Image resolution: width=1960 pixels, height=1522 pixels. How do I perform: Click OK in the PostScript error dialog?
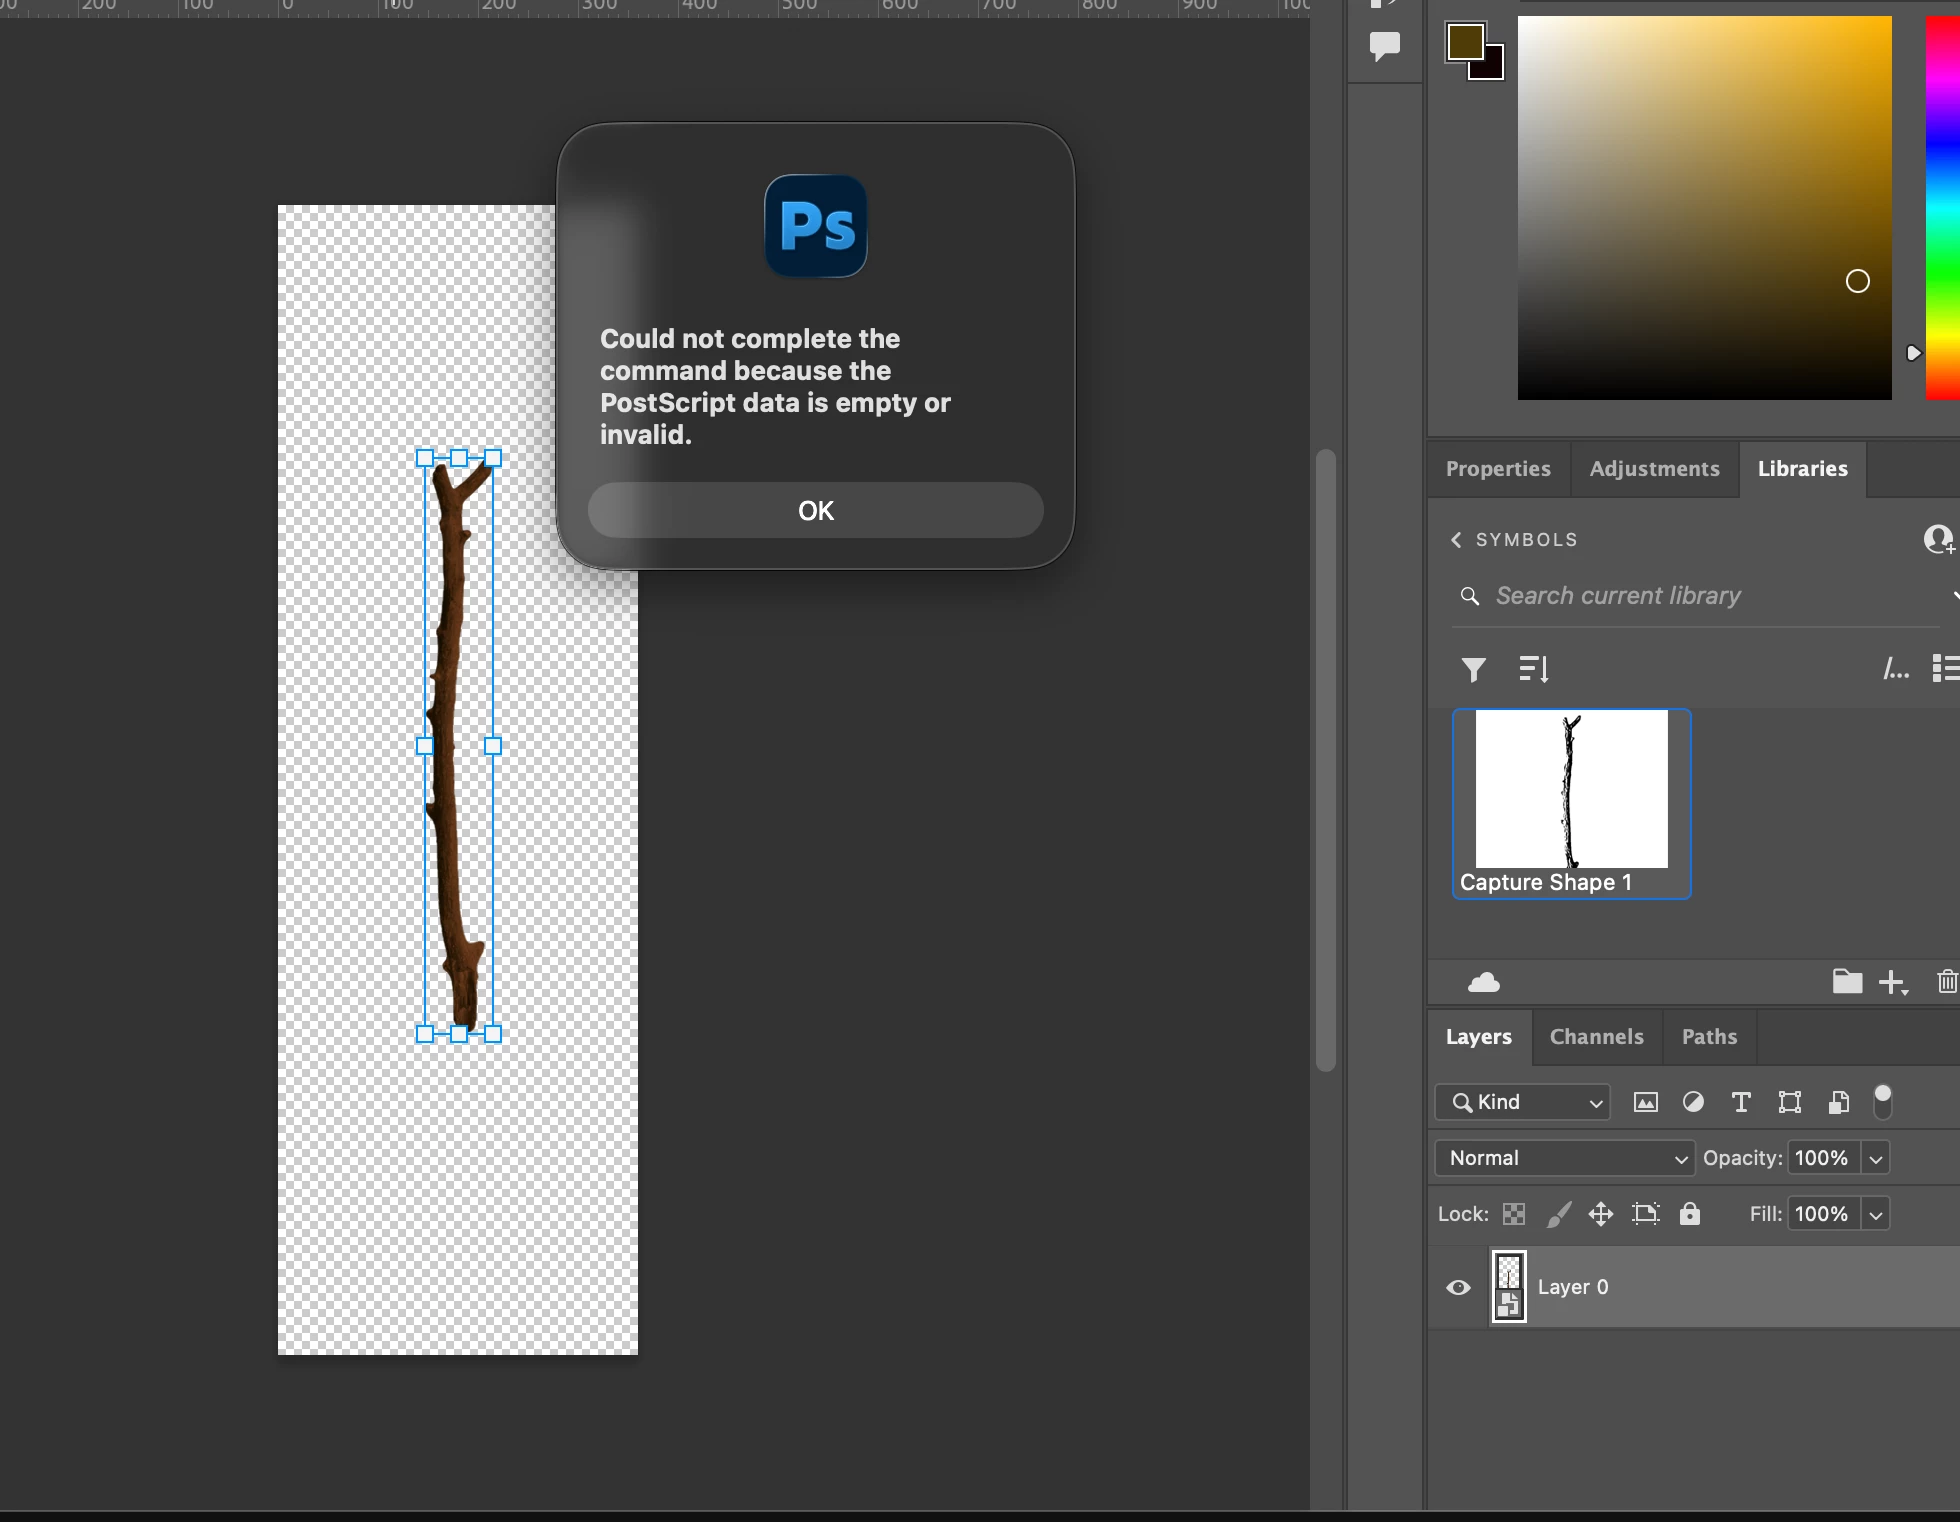(x=815, y=511)
